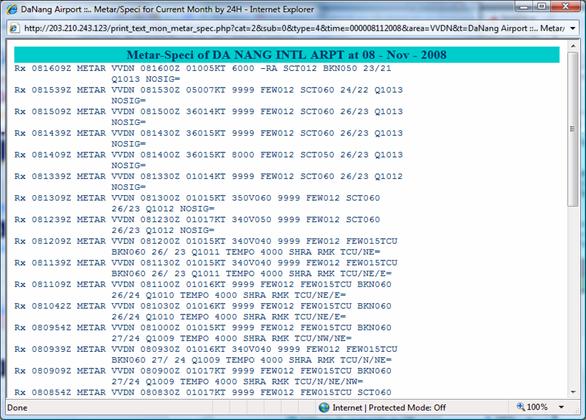This screenshot has height=420, width=586.
Task: Click the page icon beside the URL
Action: [x=14, y=28]
